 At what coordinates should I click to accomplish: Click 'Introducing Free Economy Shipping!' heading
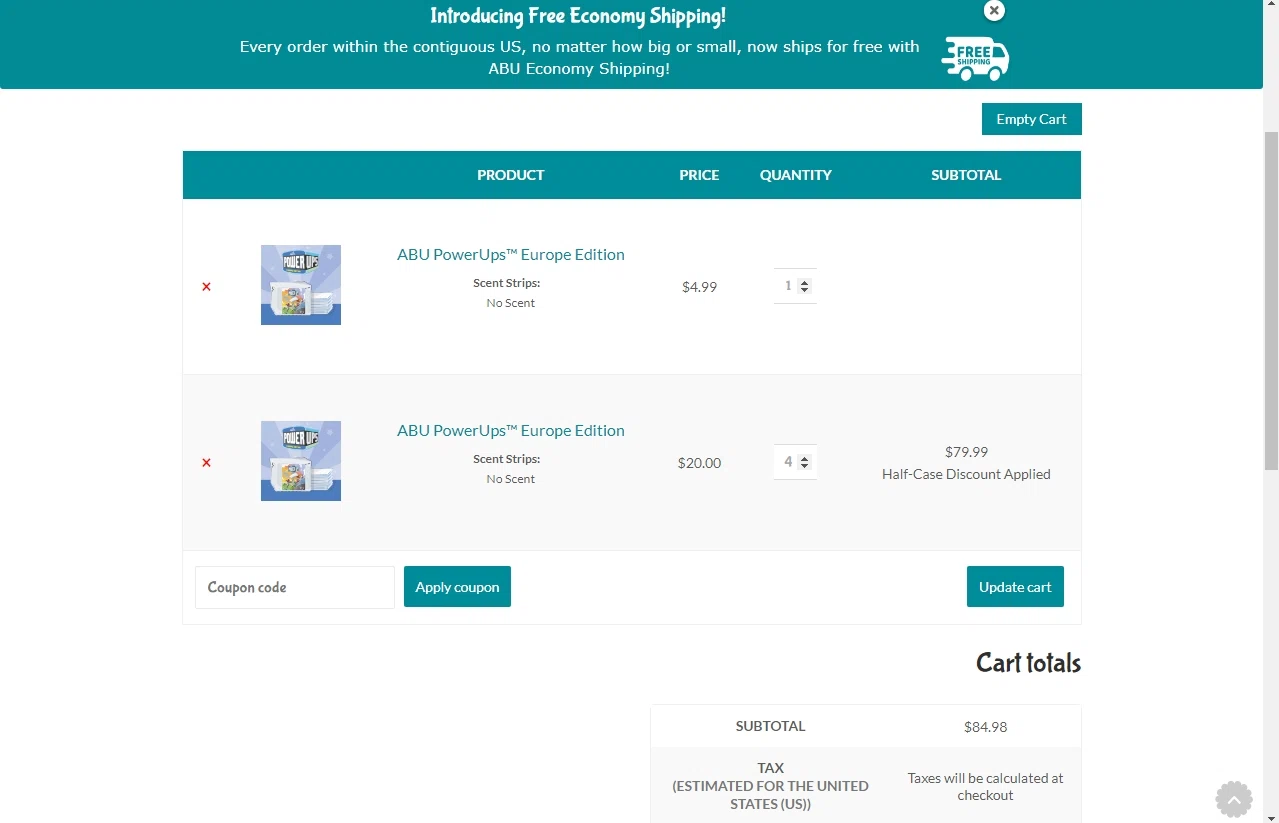pyautogui.click(x=578, y=16)
